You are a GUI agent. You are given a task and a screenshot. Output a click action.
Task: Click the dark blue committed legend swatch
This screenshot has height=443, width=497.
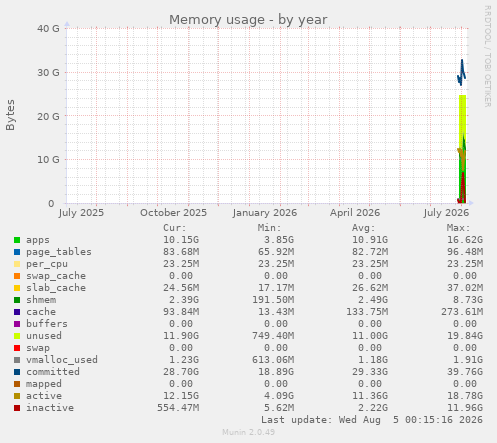(17, 372)
